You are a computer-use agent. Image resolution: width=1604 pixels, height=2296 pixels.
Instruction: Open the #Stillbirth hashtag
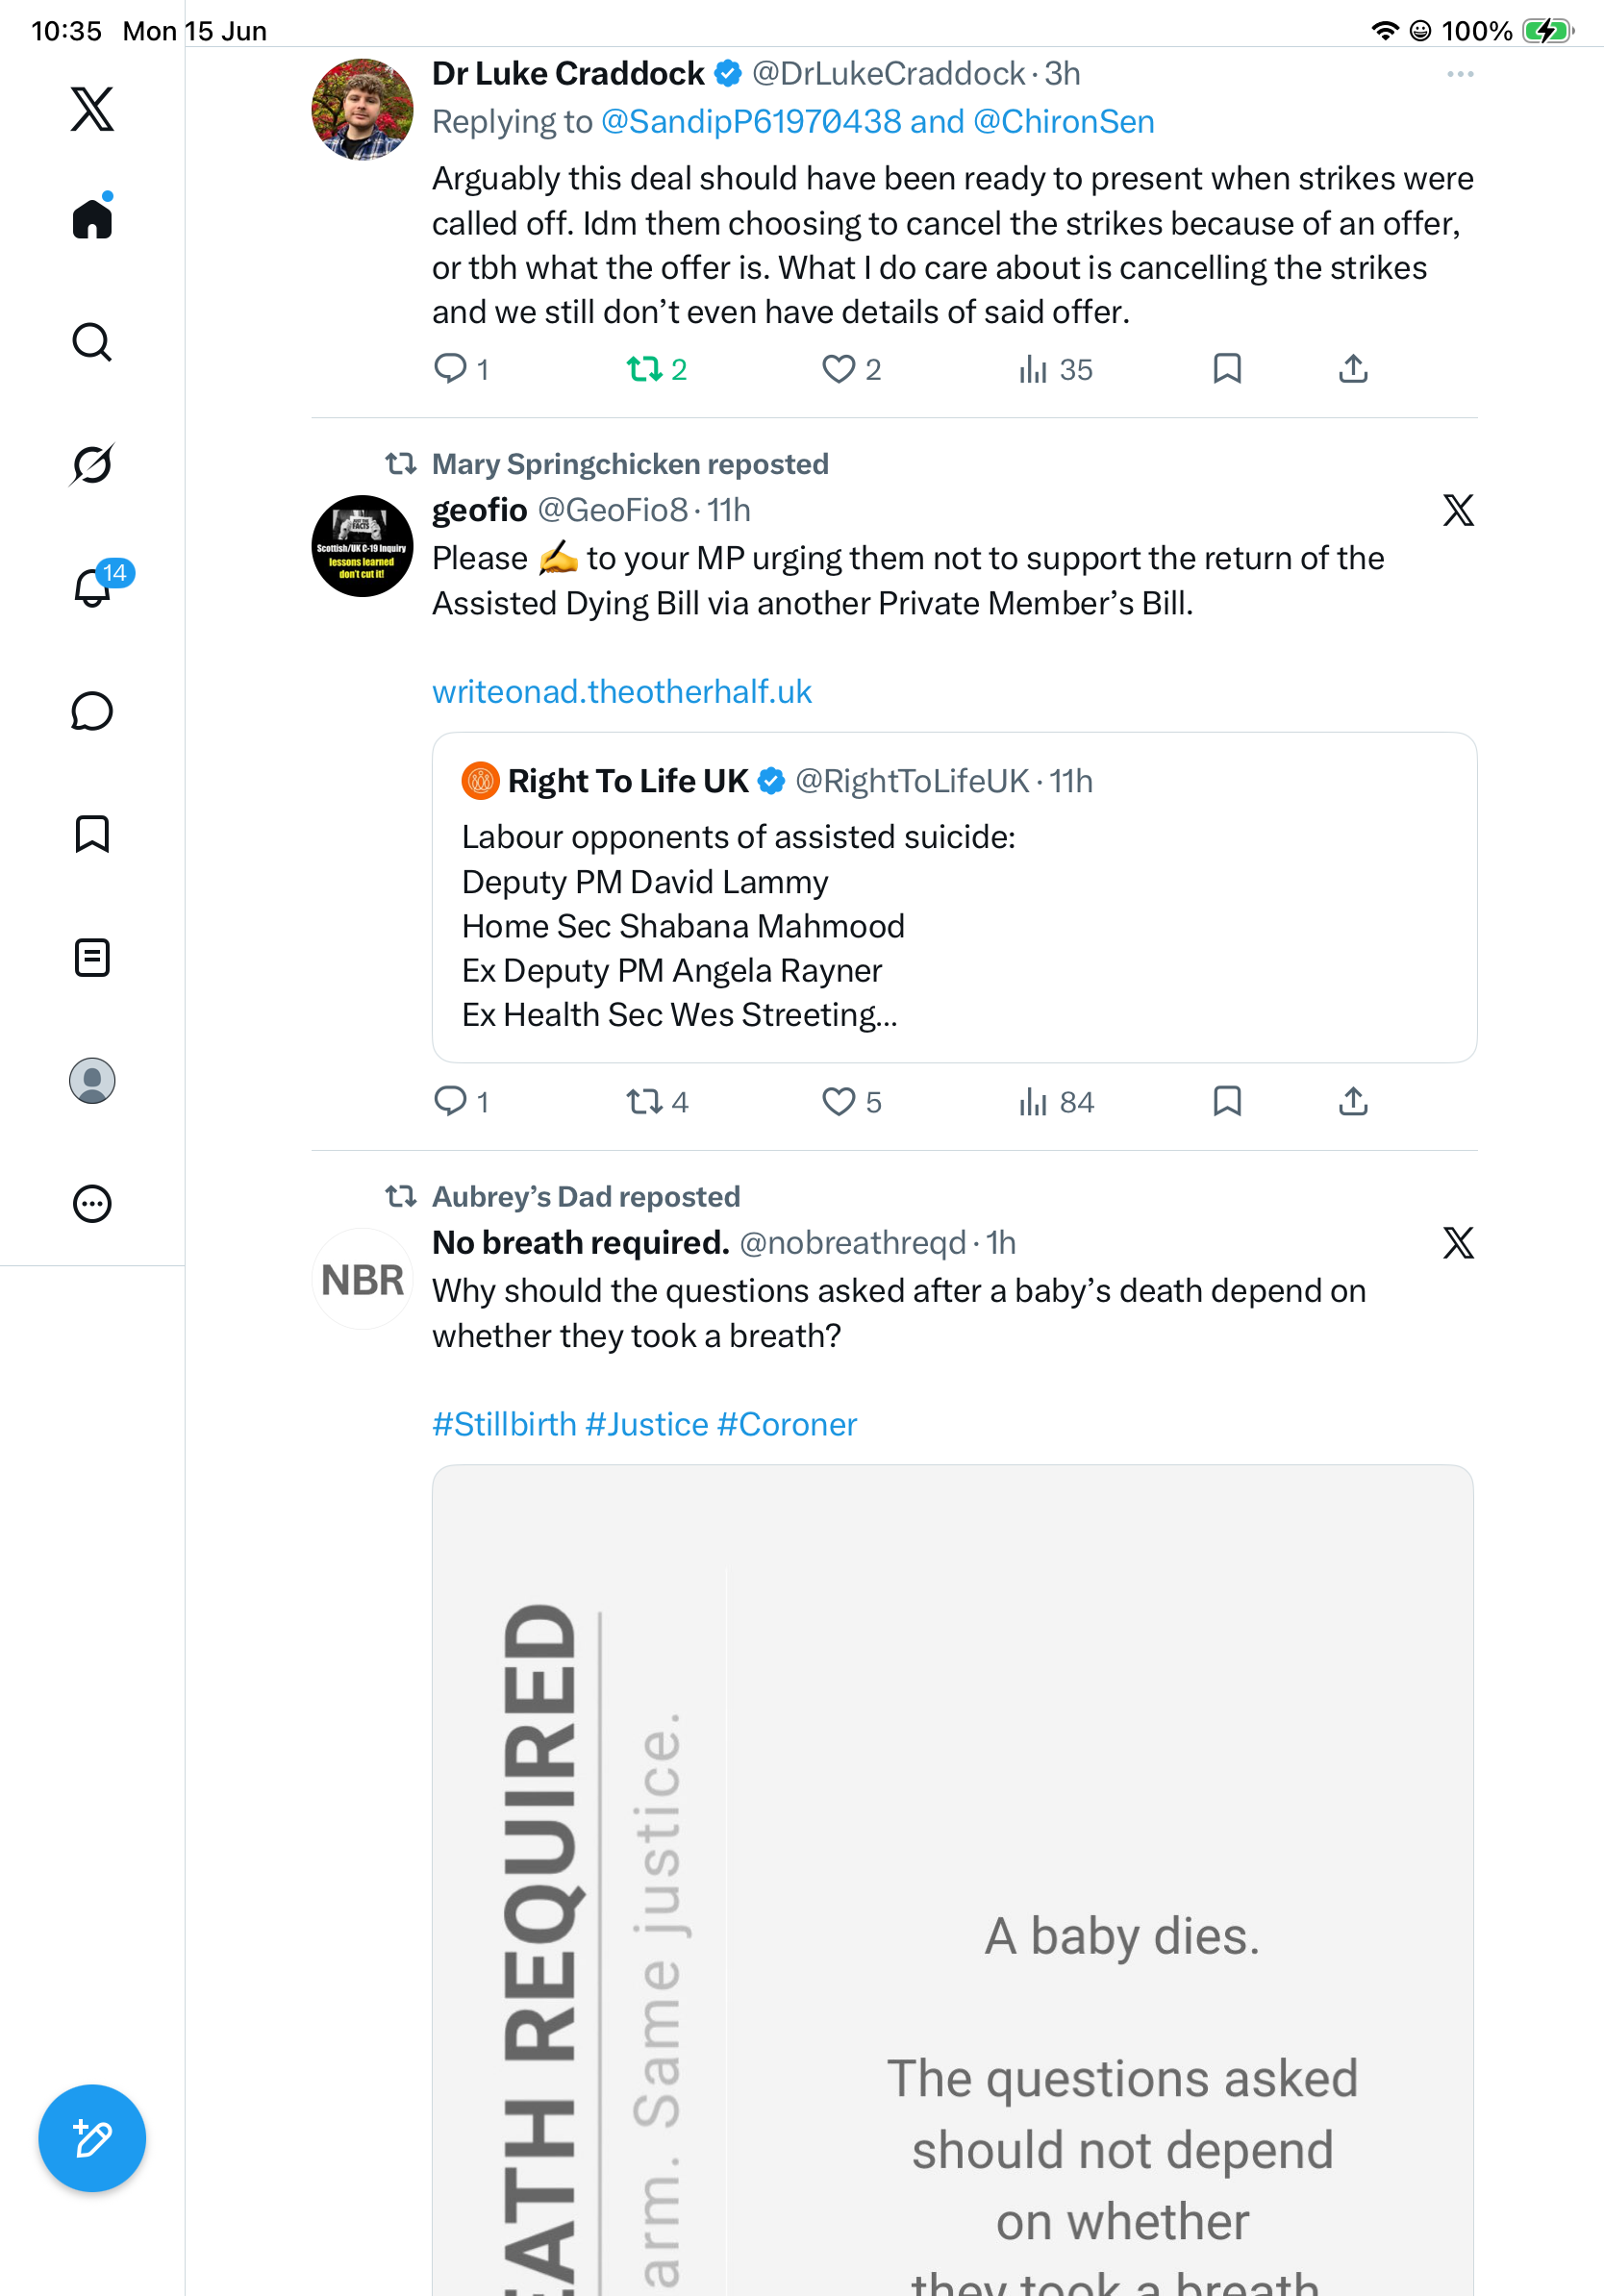pyautogui.click(x=504, y=1423)
